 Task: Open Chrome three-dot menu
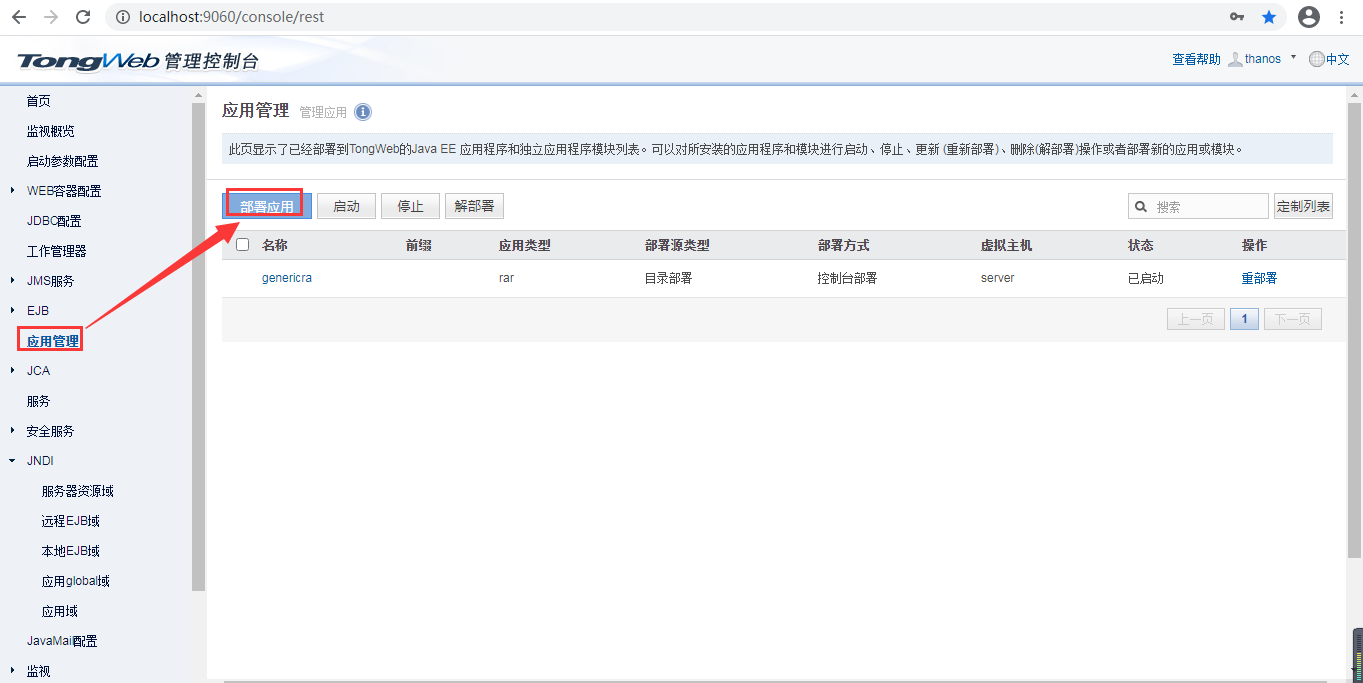pyautogui.click(x=1341, y=17)
